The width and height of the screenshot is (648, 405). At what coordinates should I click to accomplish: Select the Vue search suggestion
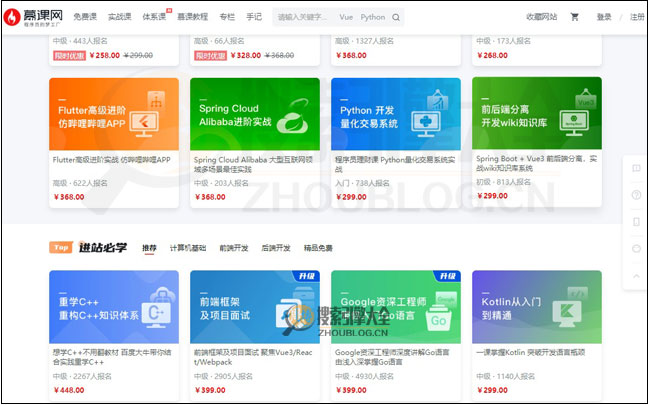pos(346,17)
